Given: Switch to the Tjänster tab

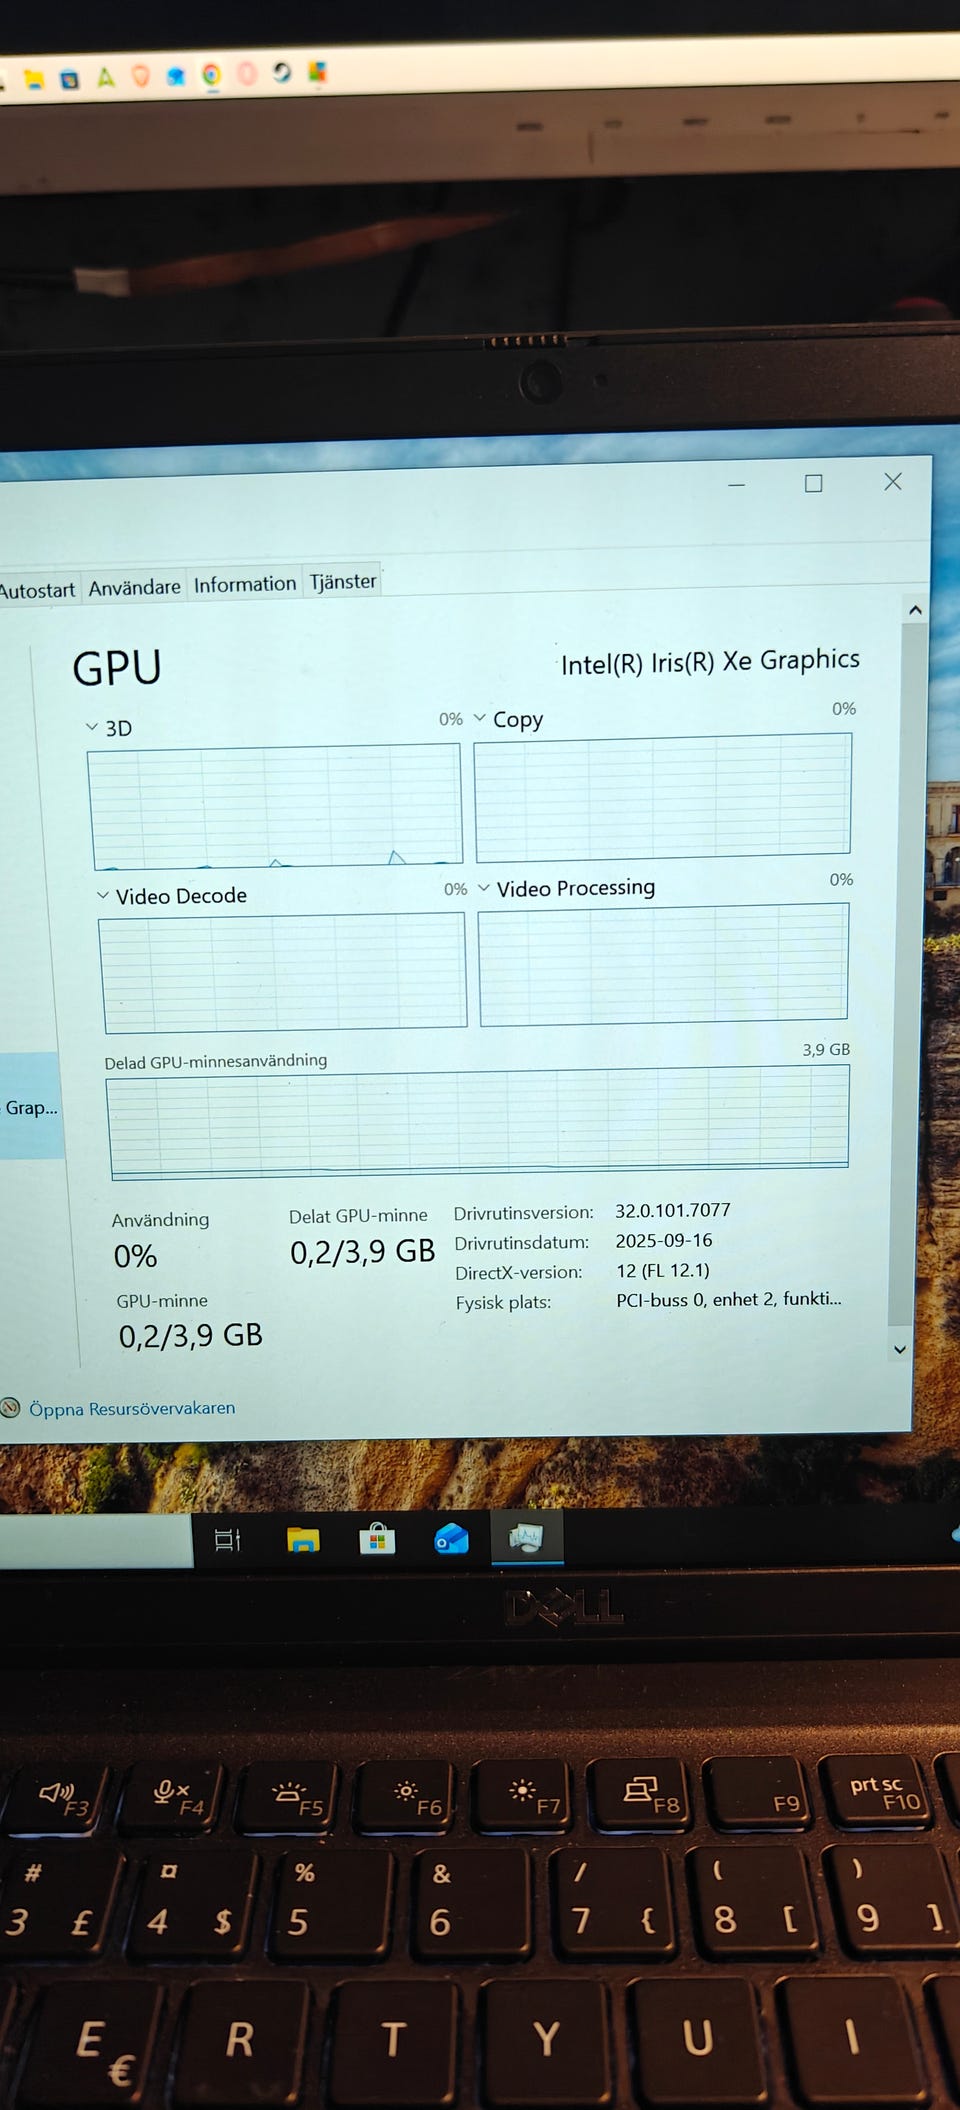Looking at the screenshot, I should pos(343,581).
